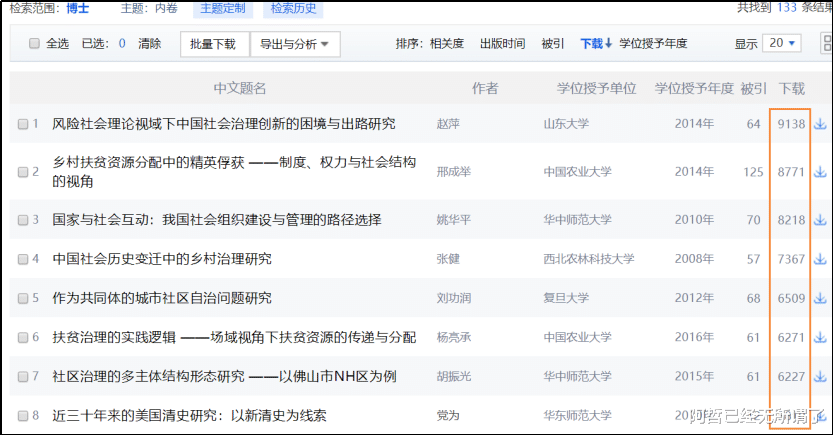Toggle the 下载 sort order

(596, 44)
